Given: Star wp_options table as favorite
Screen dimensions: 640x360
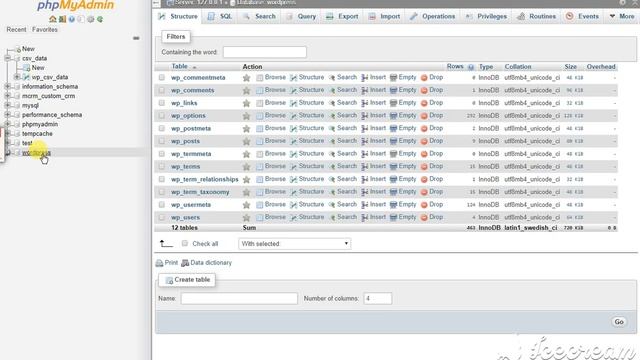Looking at the screenshot, I should coord(247,116).
